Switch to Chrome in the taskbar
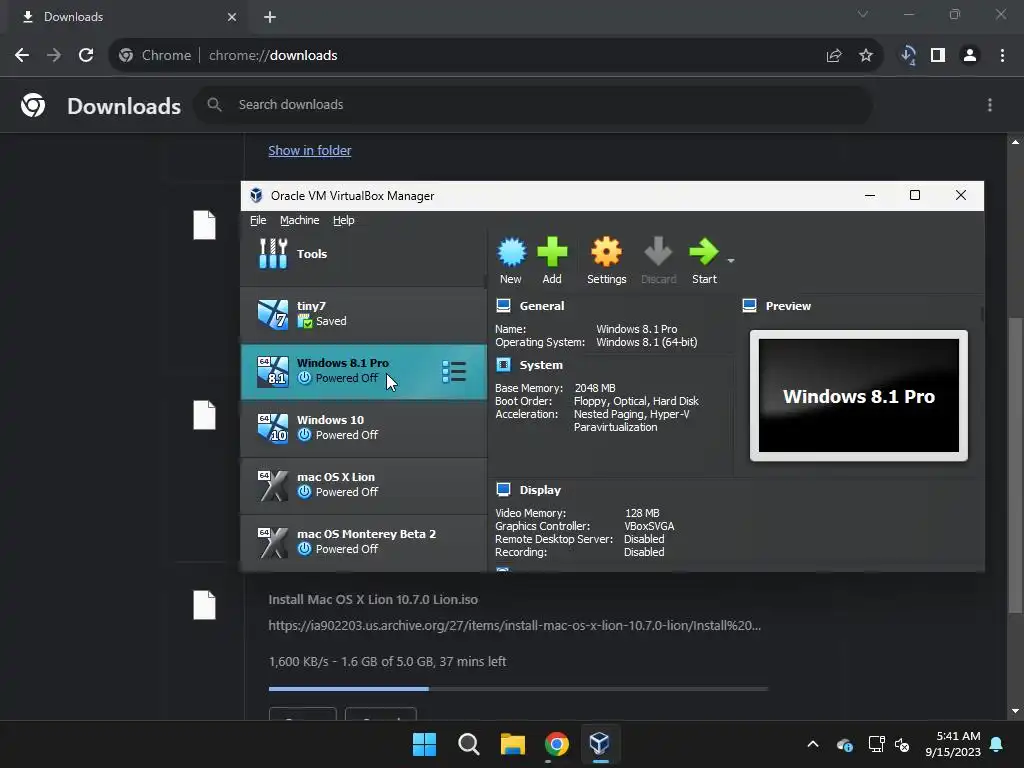The image size is (1024, 768). pyautogui.click(x=557, y=744)
